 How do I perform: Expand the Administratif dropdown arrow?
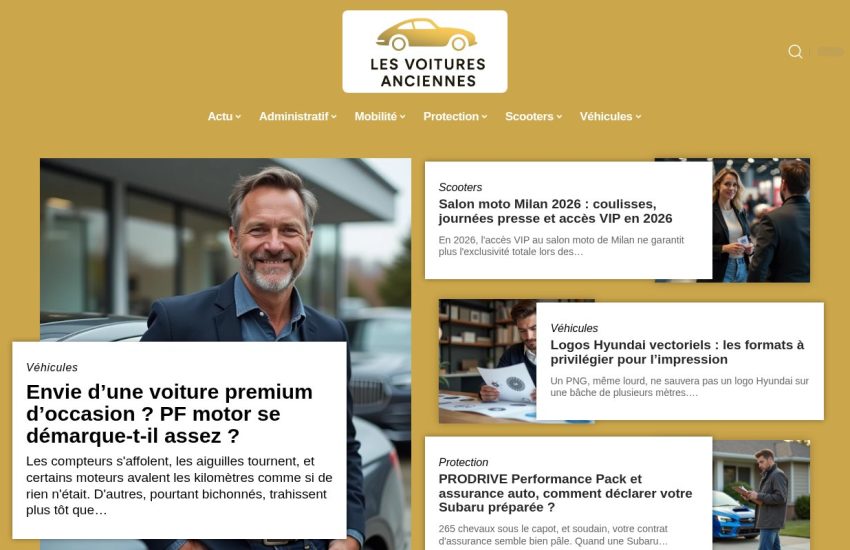coord(334,117)
